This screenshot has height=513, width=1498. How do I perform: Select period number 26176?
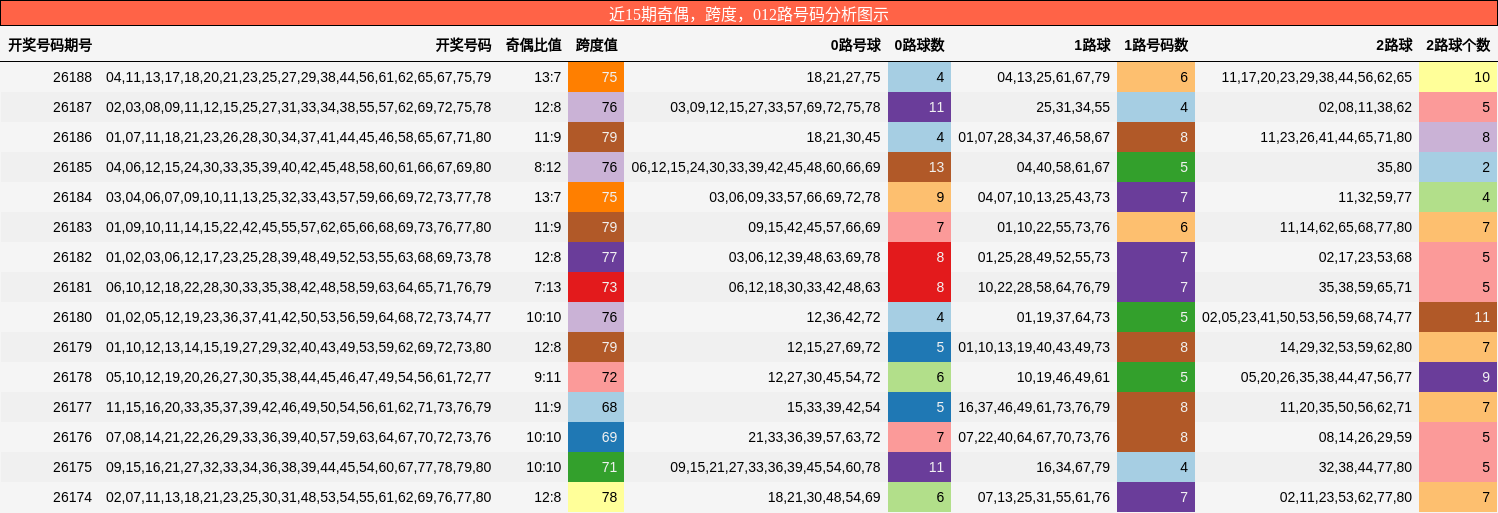coord(72,437)
